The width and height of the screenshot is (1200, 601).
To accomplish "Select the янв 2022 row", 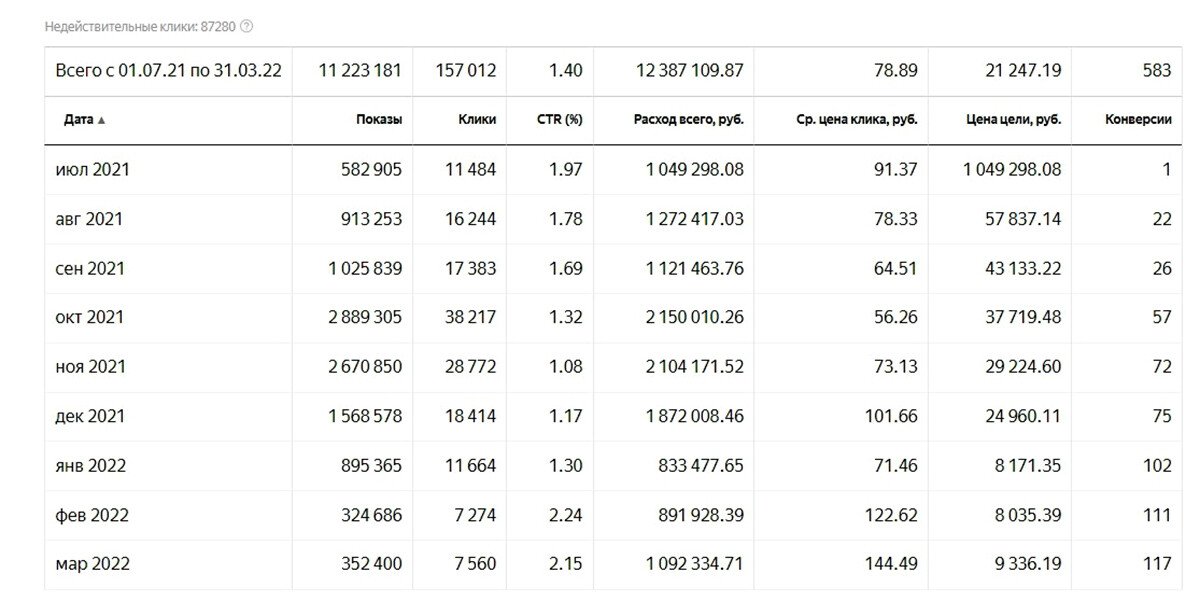I will (90, 466).
